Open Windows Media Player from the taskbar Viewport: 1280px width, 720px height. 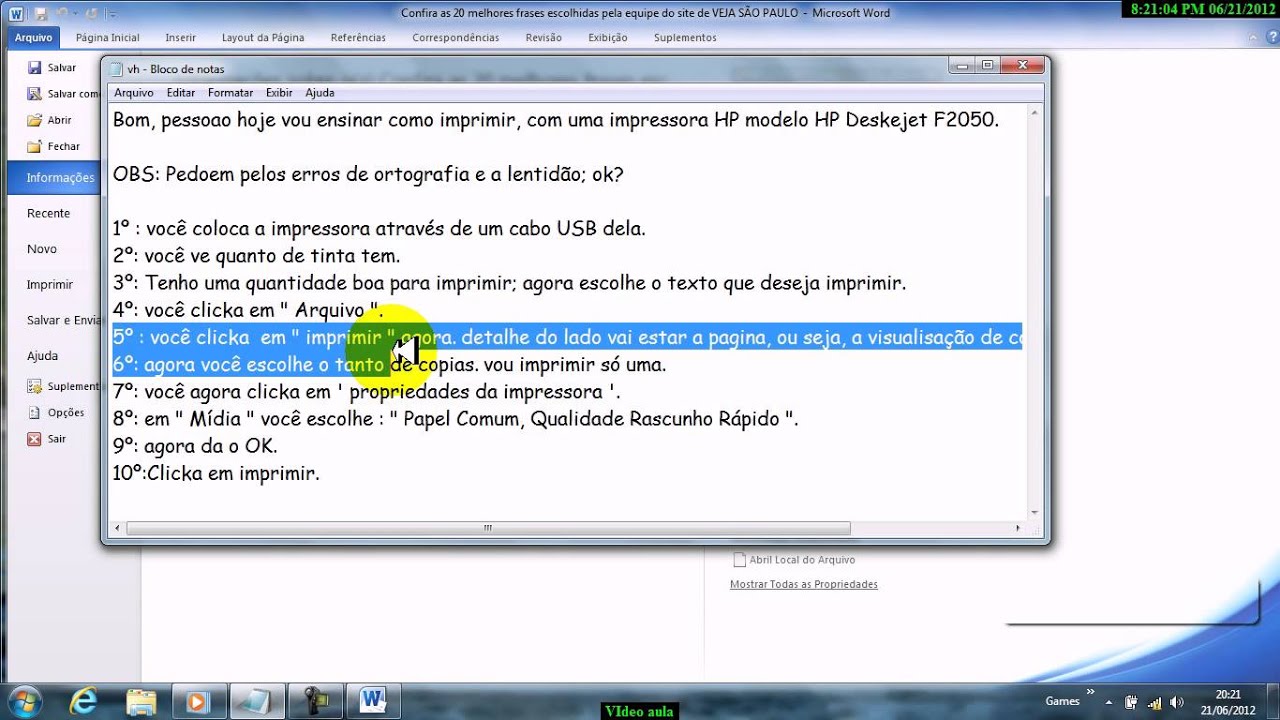pyautogui.click(x=199, y=700)
